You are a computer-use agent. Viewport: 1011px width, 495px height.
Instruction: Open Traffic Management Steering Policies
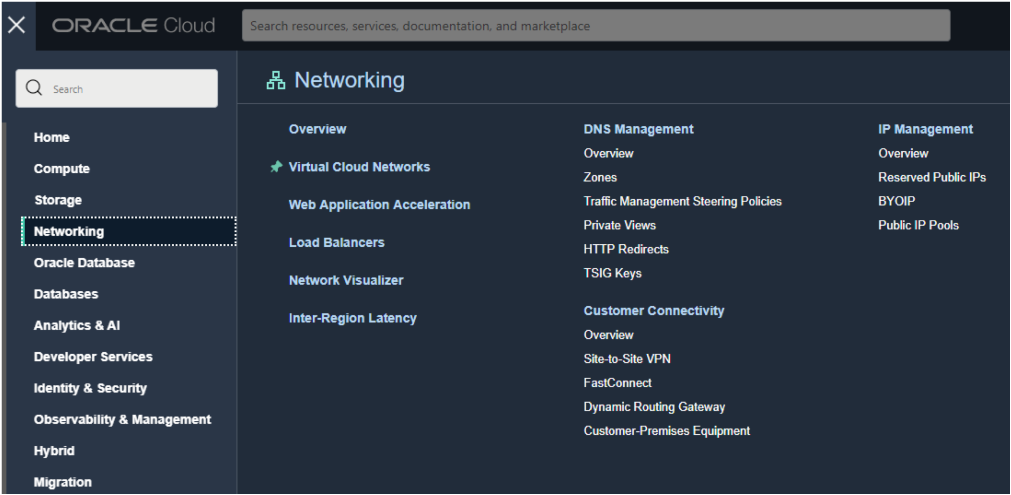(682, 201)
